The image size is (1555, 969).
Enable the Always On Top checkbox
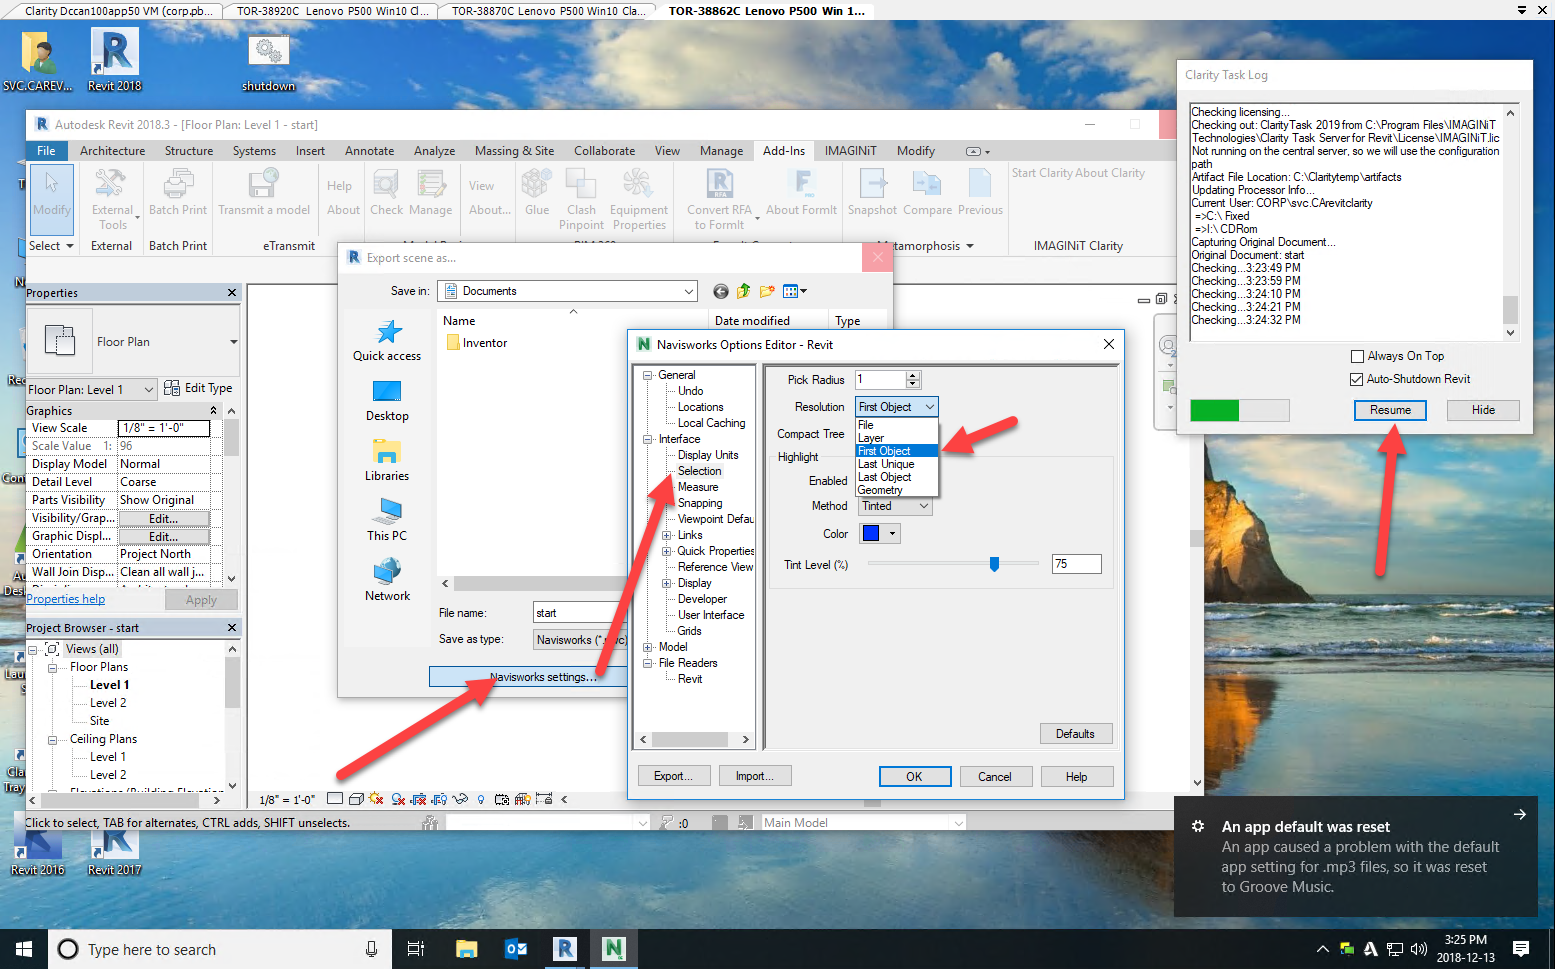[x=1357, y=356]
